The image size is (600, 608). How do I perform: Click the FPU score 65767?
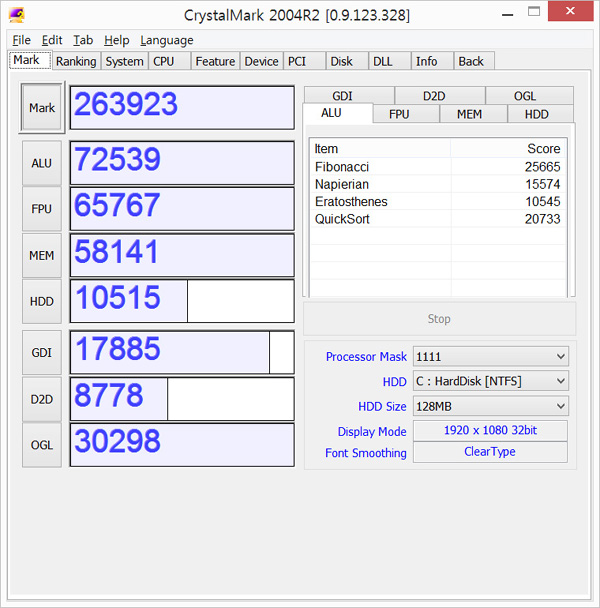(x=182, y=209)
